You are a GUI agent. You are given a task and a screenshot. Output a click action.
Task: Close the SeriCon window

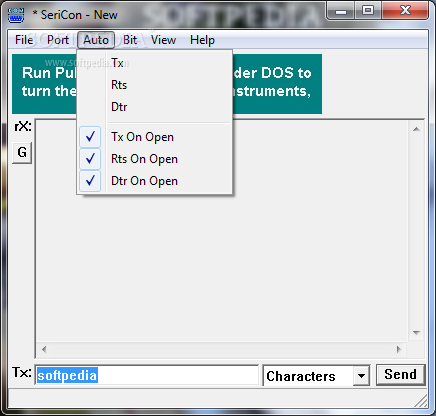tap(405, 11)
